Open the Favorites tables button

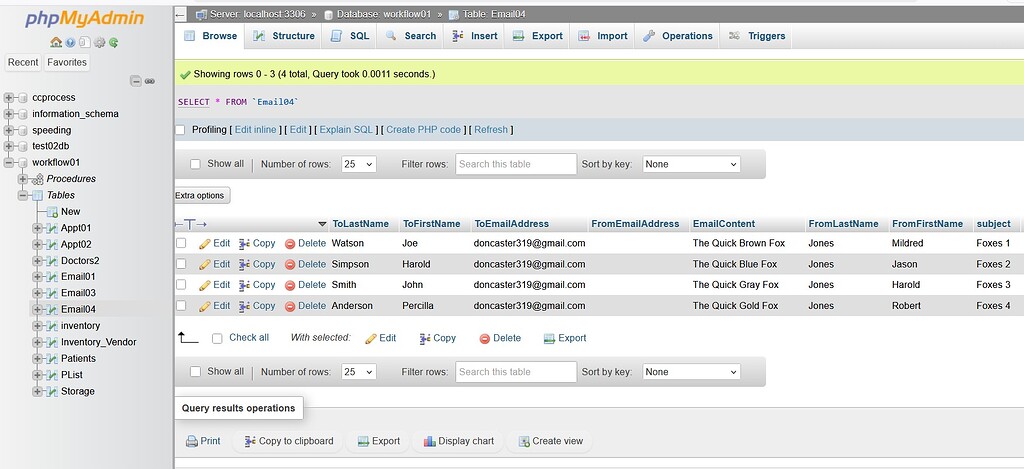67,62
